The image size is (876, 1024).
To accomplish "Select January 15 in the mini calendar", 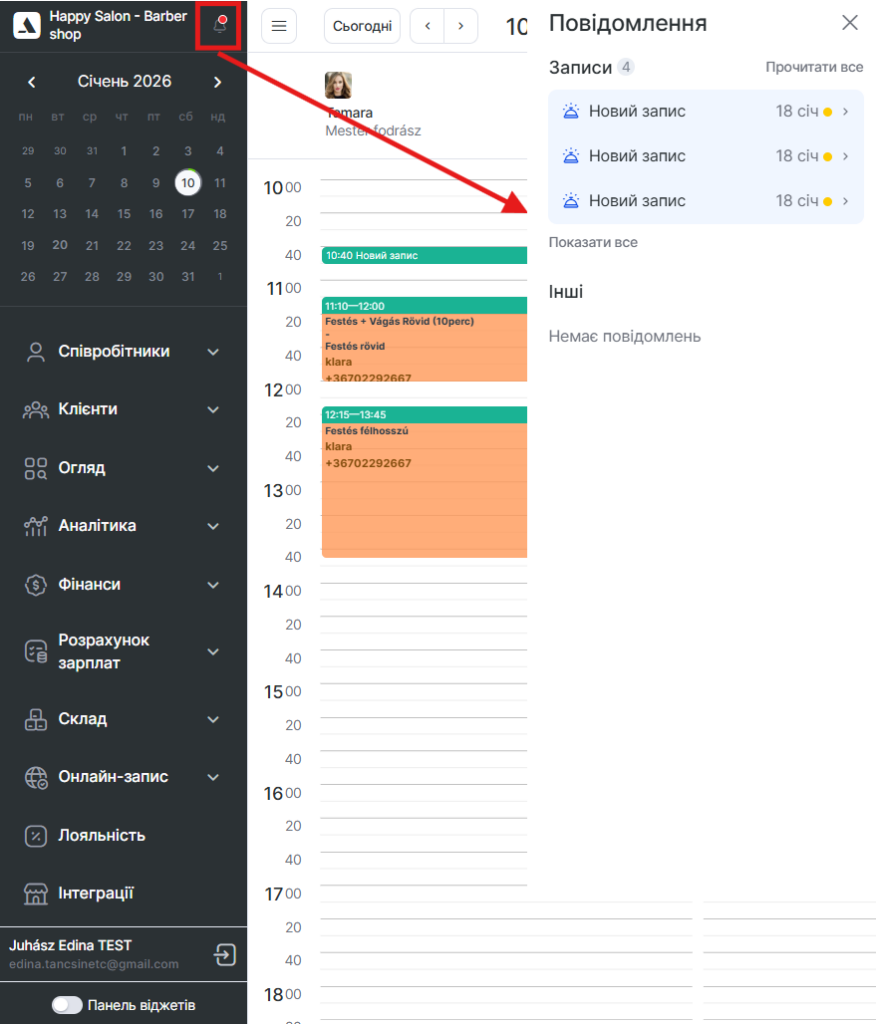I will (x=124, y=214).
